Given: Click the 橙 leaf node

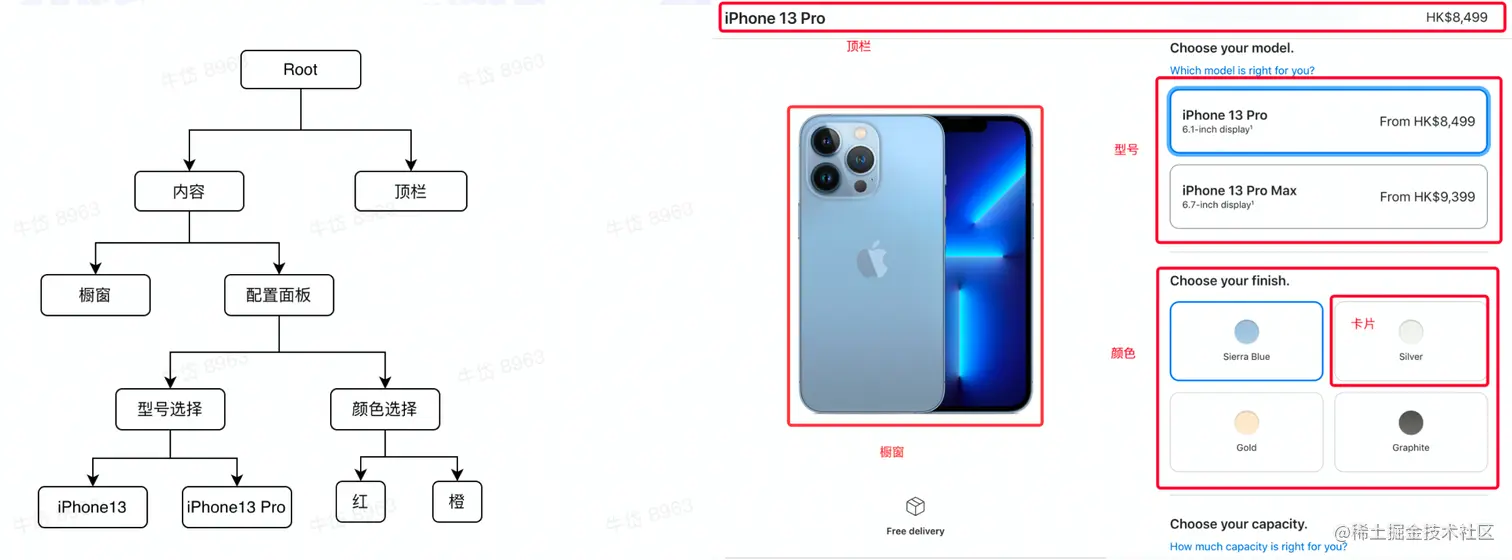Looking at the screenshot, I should click(457, 501).
